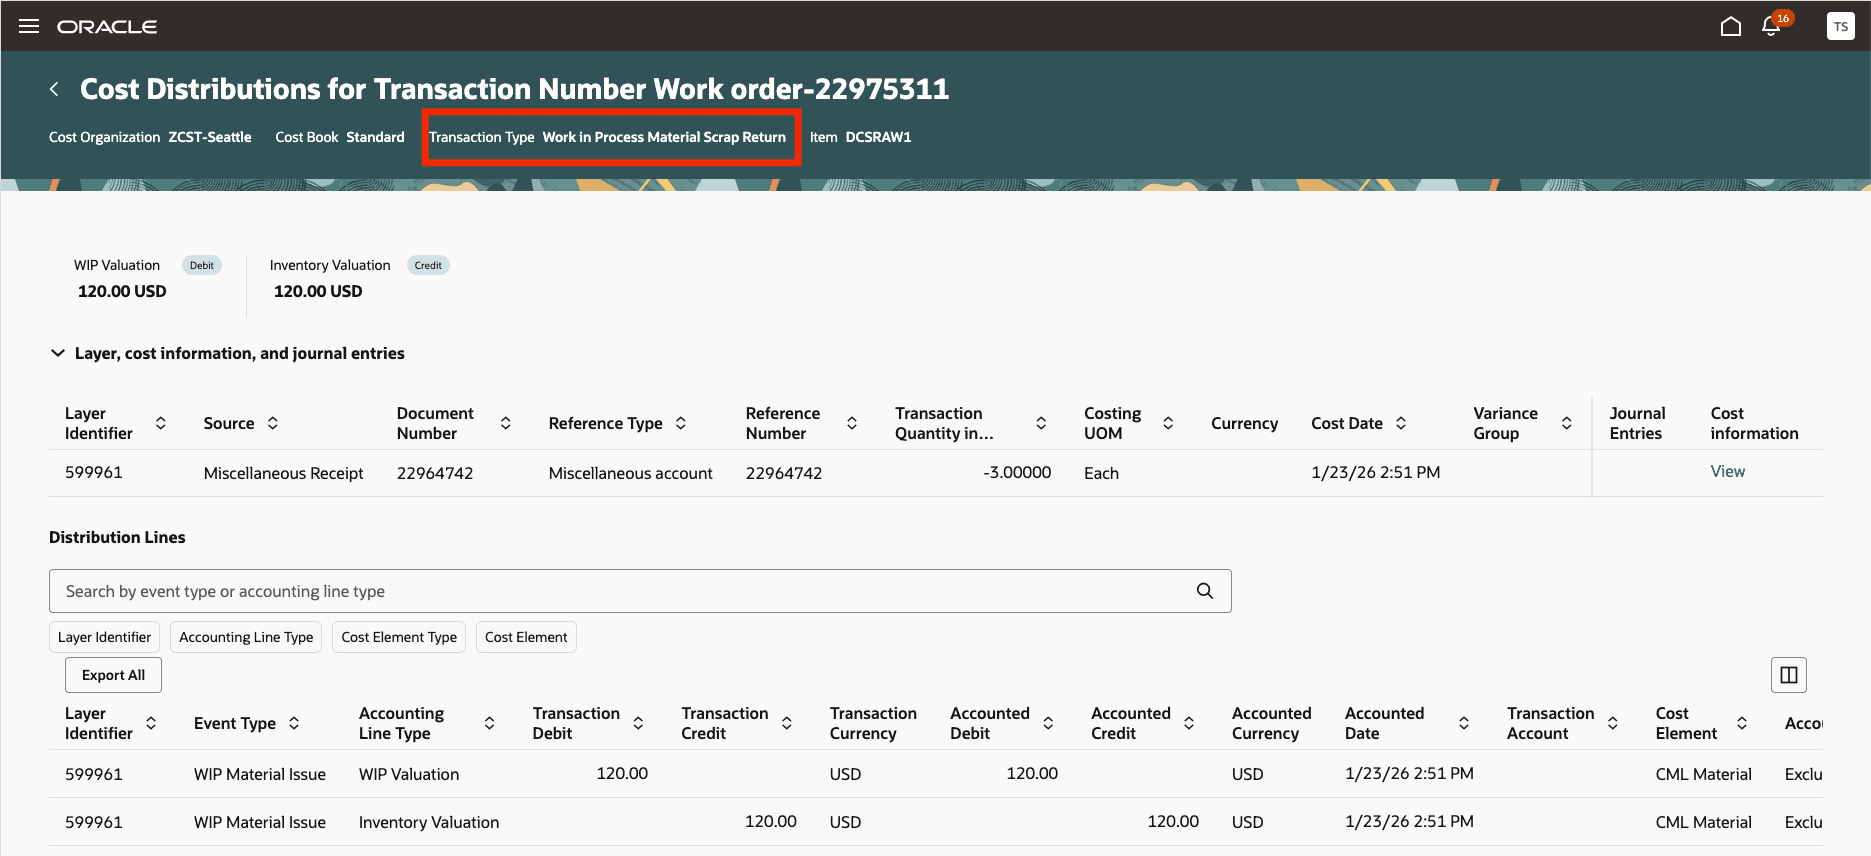The image size is (1871, 856).
Task: Open the Cost Element filter chip
Action: (526, 637)
